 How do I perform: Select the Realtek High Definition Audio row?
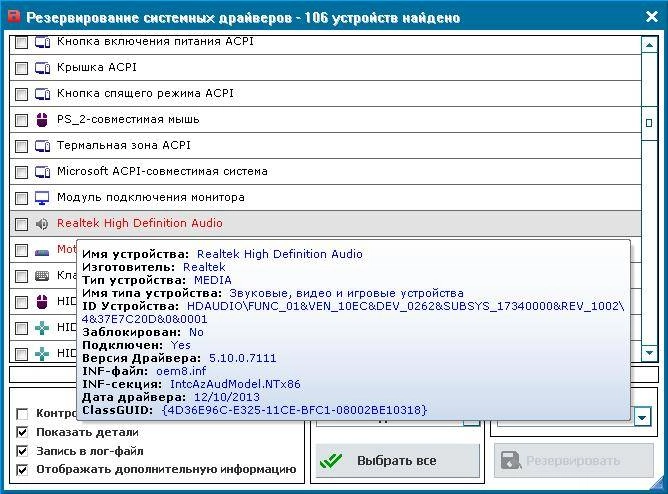[325, 224]
